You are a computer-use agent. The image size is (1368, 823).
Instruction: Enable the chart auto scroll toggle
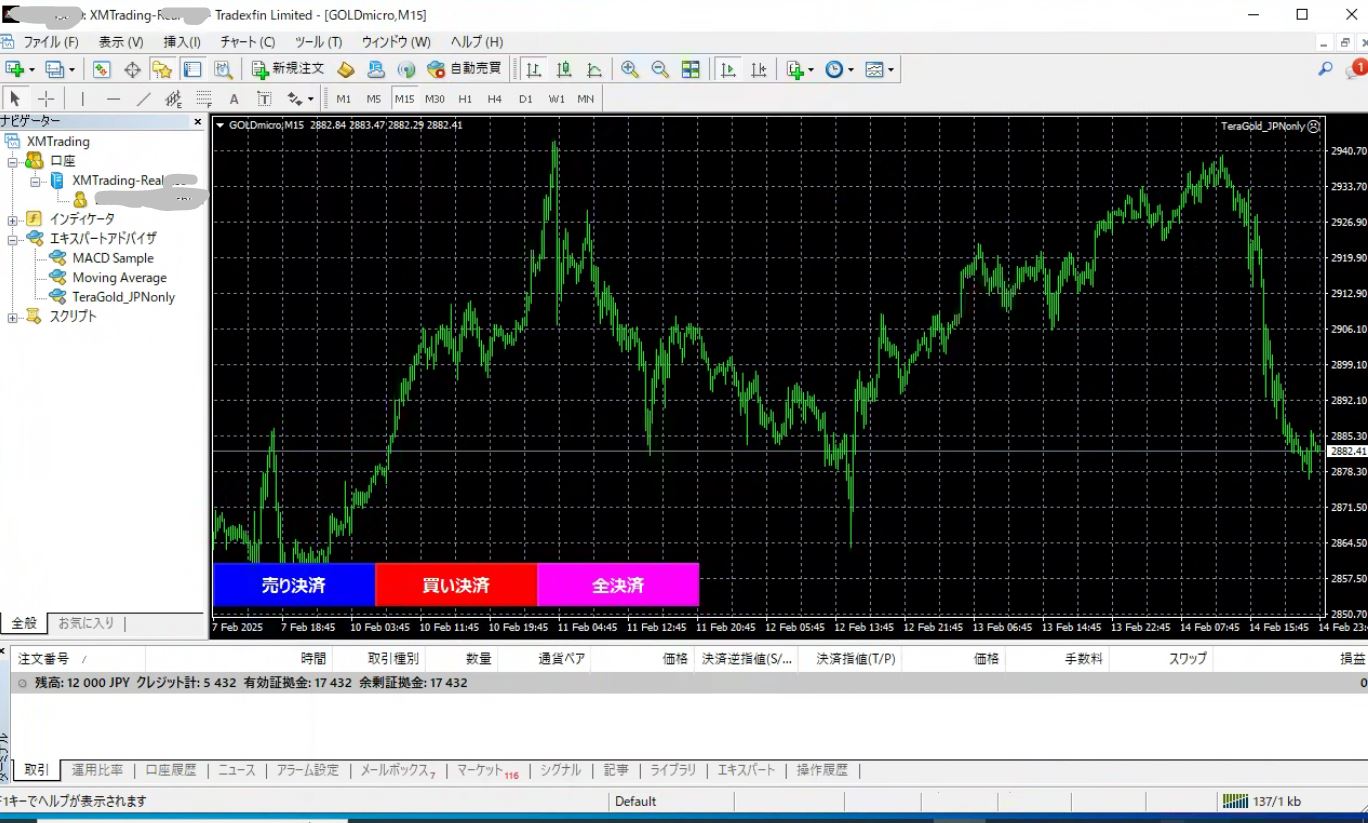(729, 69)
